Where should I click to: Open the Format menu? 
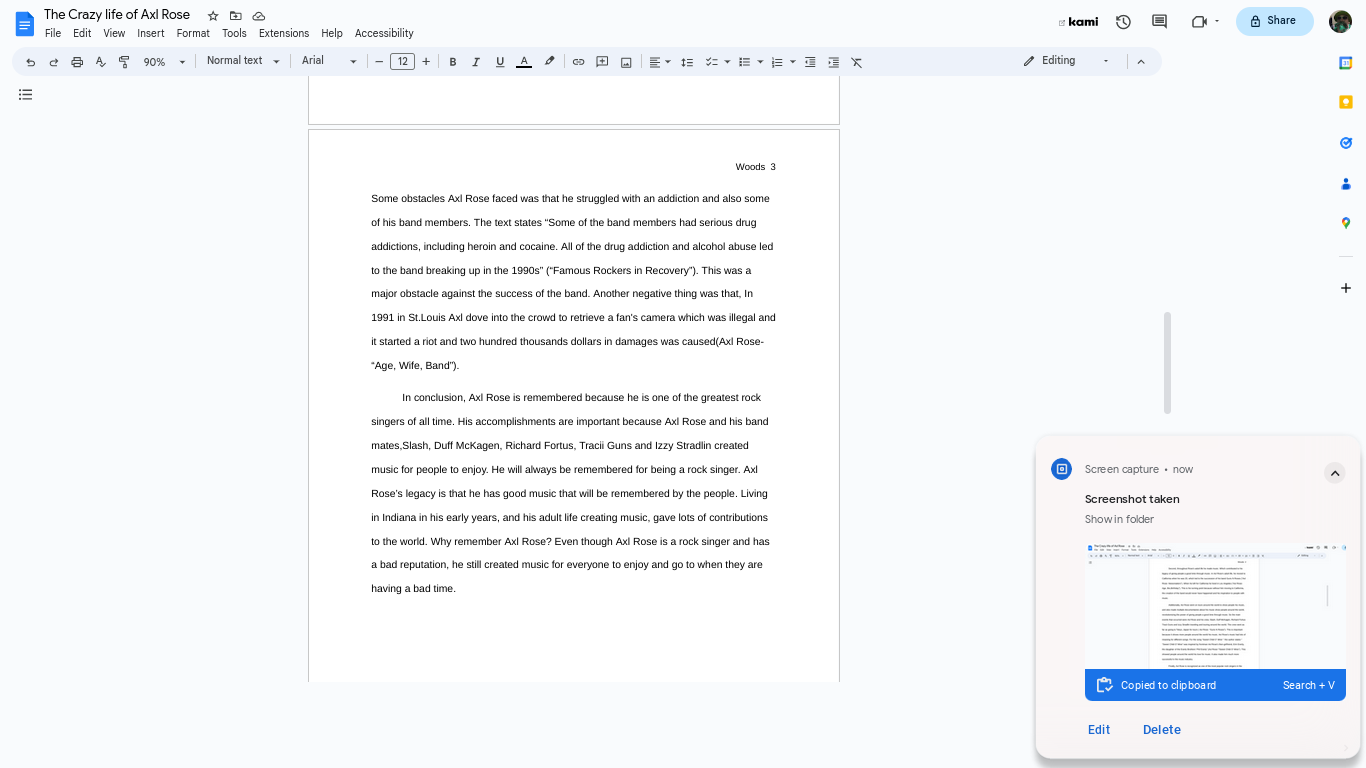[x=193, y=33]
